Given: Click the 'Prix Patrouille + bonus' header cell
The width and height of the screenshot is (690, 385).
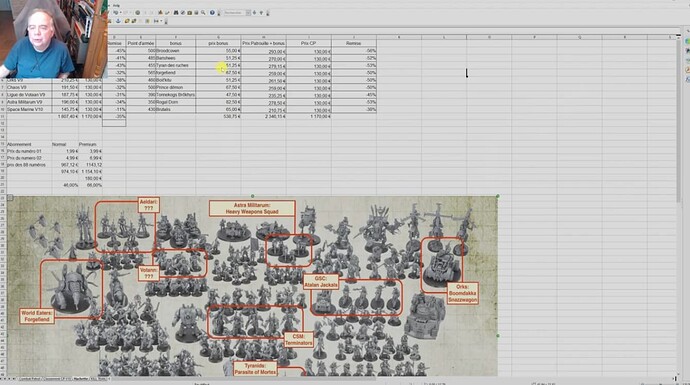Looking at the screenshot, I should pos(263,44).
